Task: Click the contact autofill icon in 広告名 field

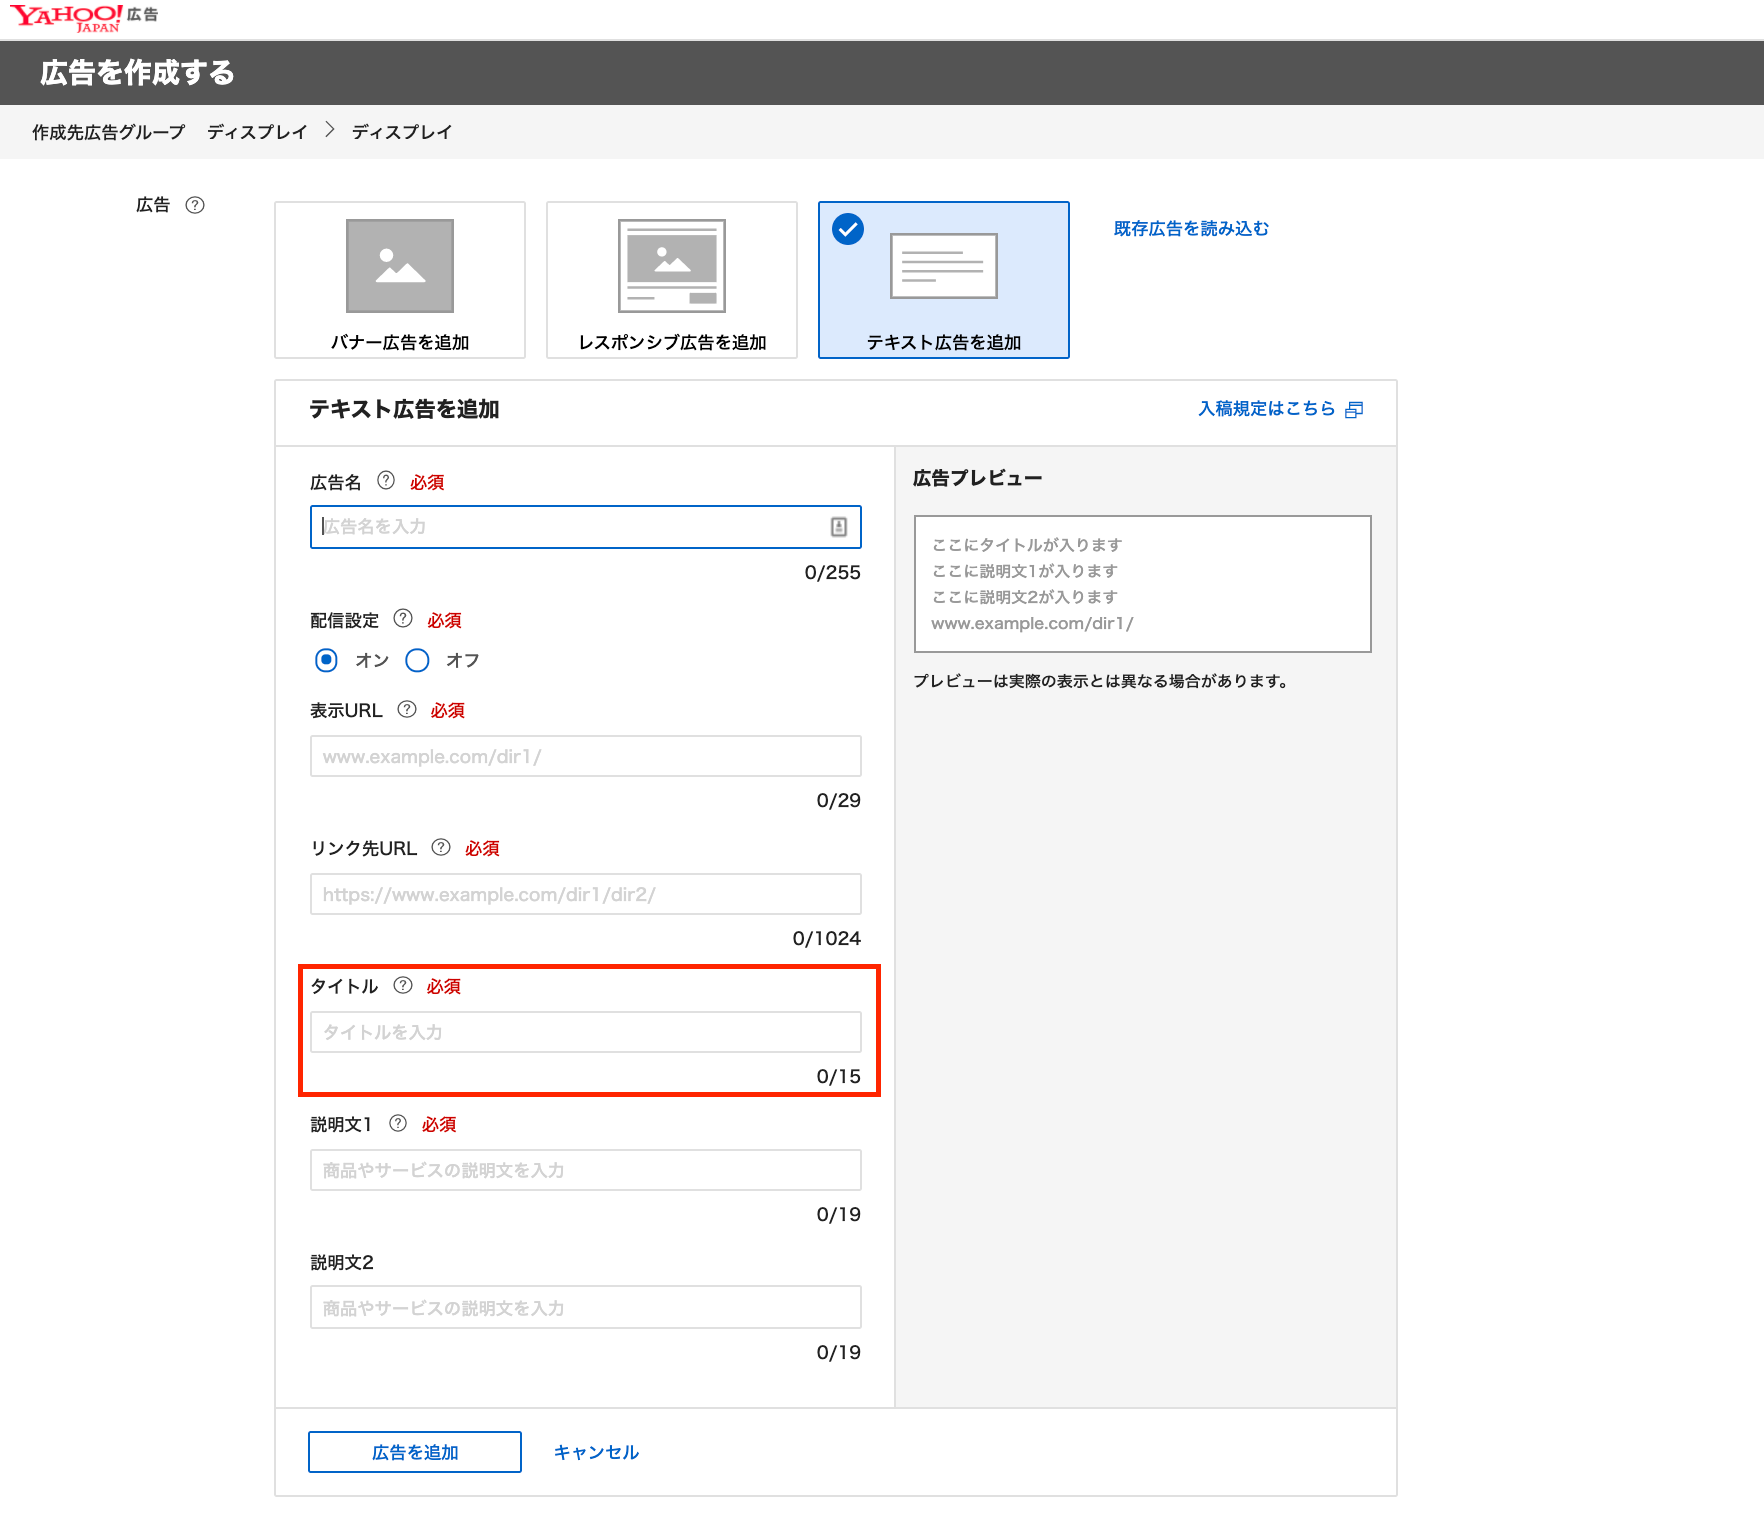Action: pos(839,527)
